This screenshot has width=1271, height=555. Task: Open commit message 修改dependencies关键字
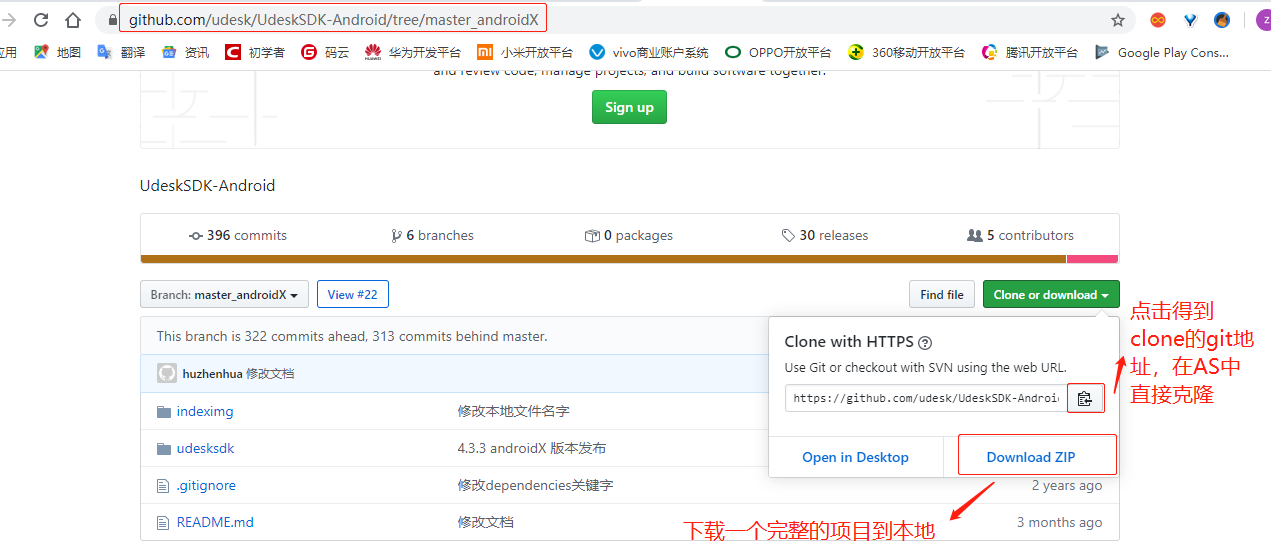[535, 485]
